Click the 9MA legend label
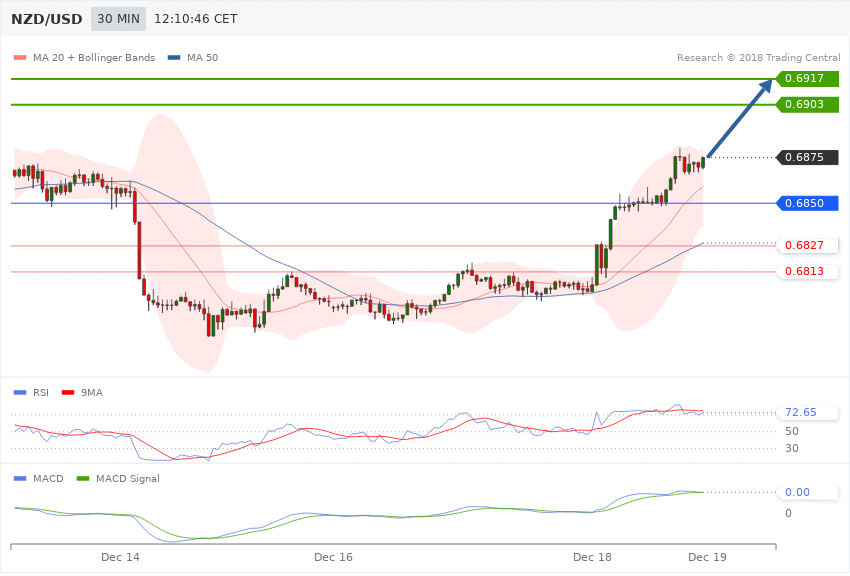 [92, 392]
